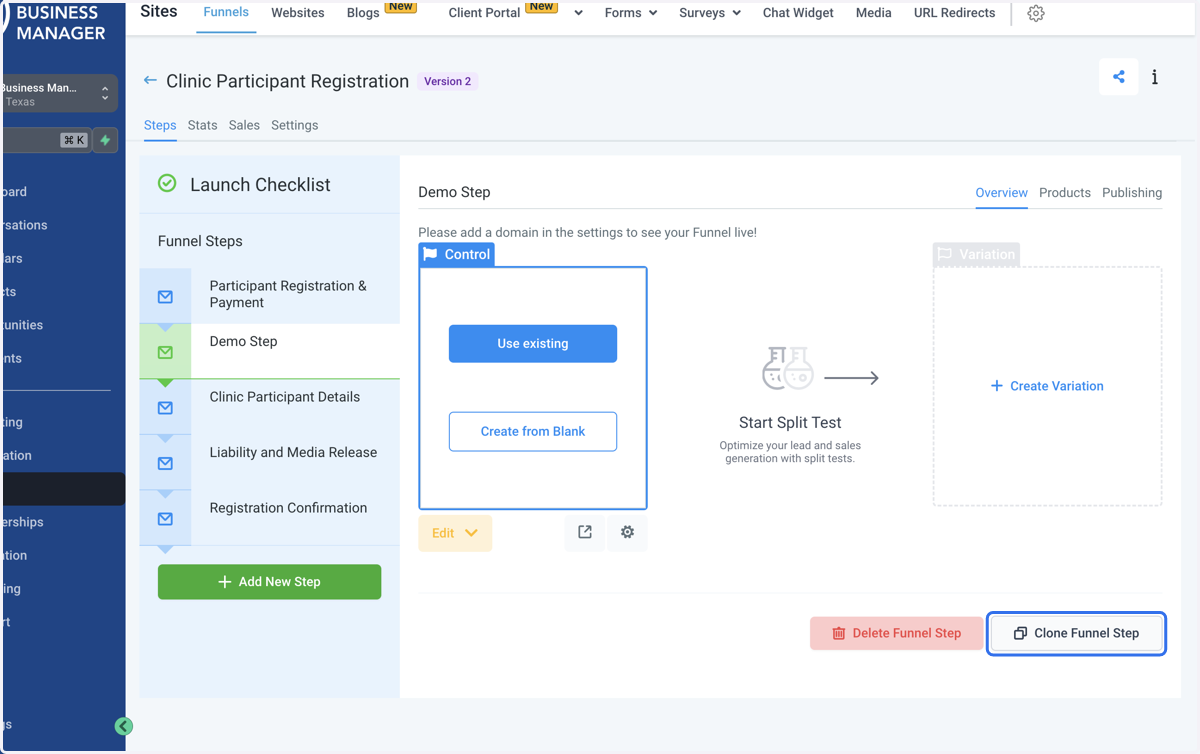Open the Blogs tab
1200x754 pixels.
(363, 13)
